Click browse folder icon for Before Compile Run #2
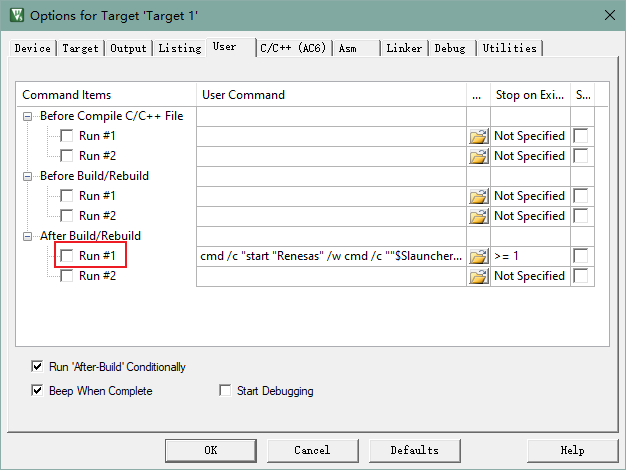The image size is (626, 470). pos(478,156)
